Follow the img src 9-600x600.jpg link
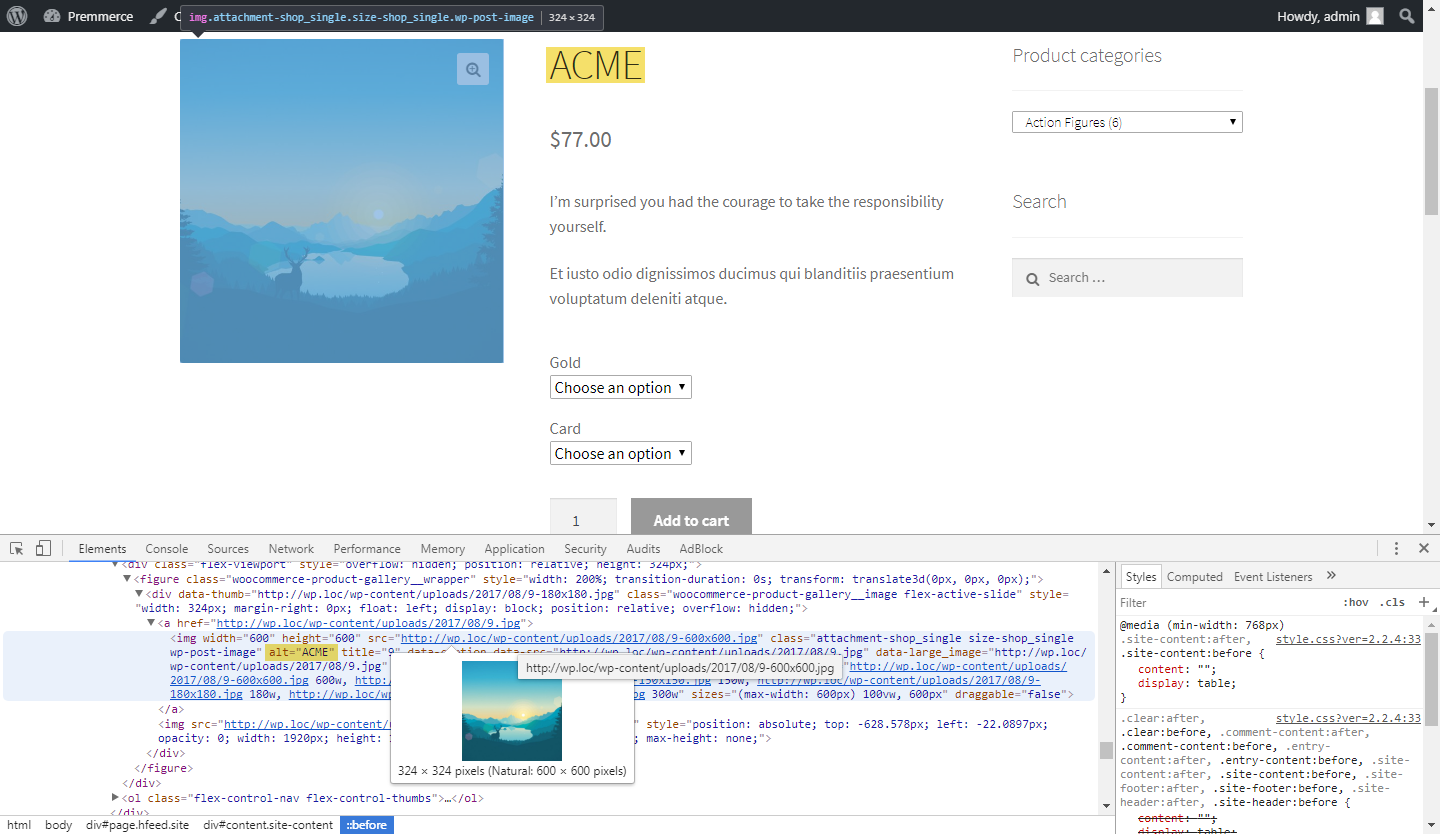Screen dimensions: 1440x834 (x=578, y=638)
